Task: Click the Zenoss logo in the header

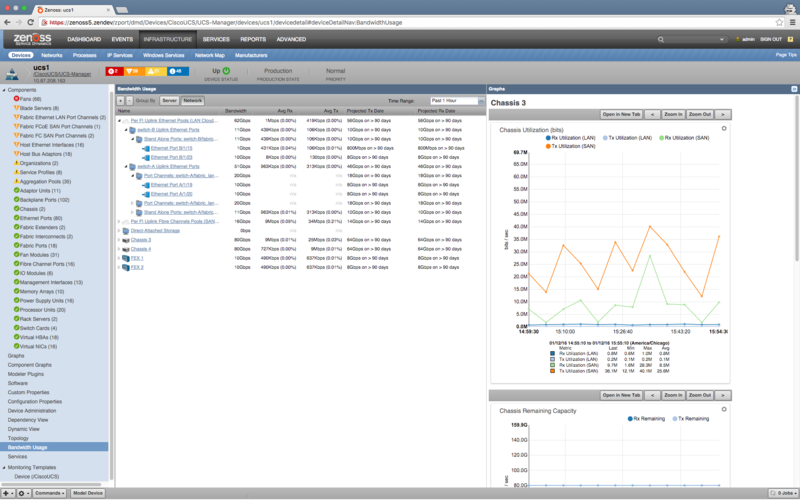Action: (x=32, y=39)
